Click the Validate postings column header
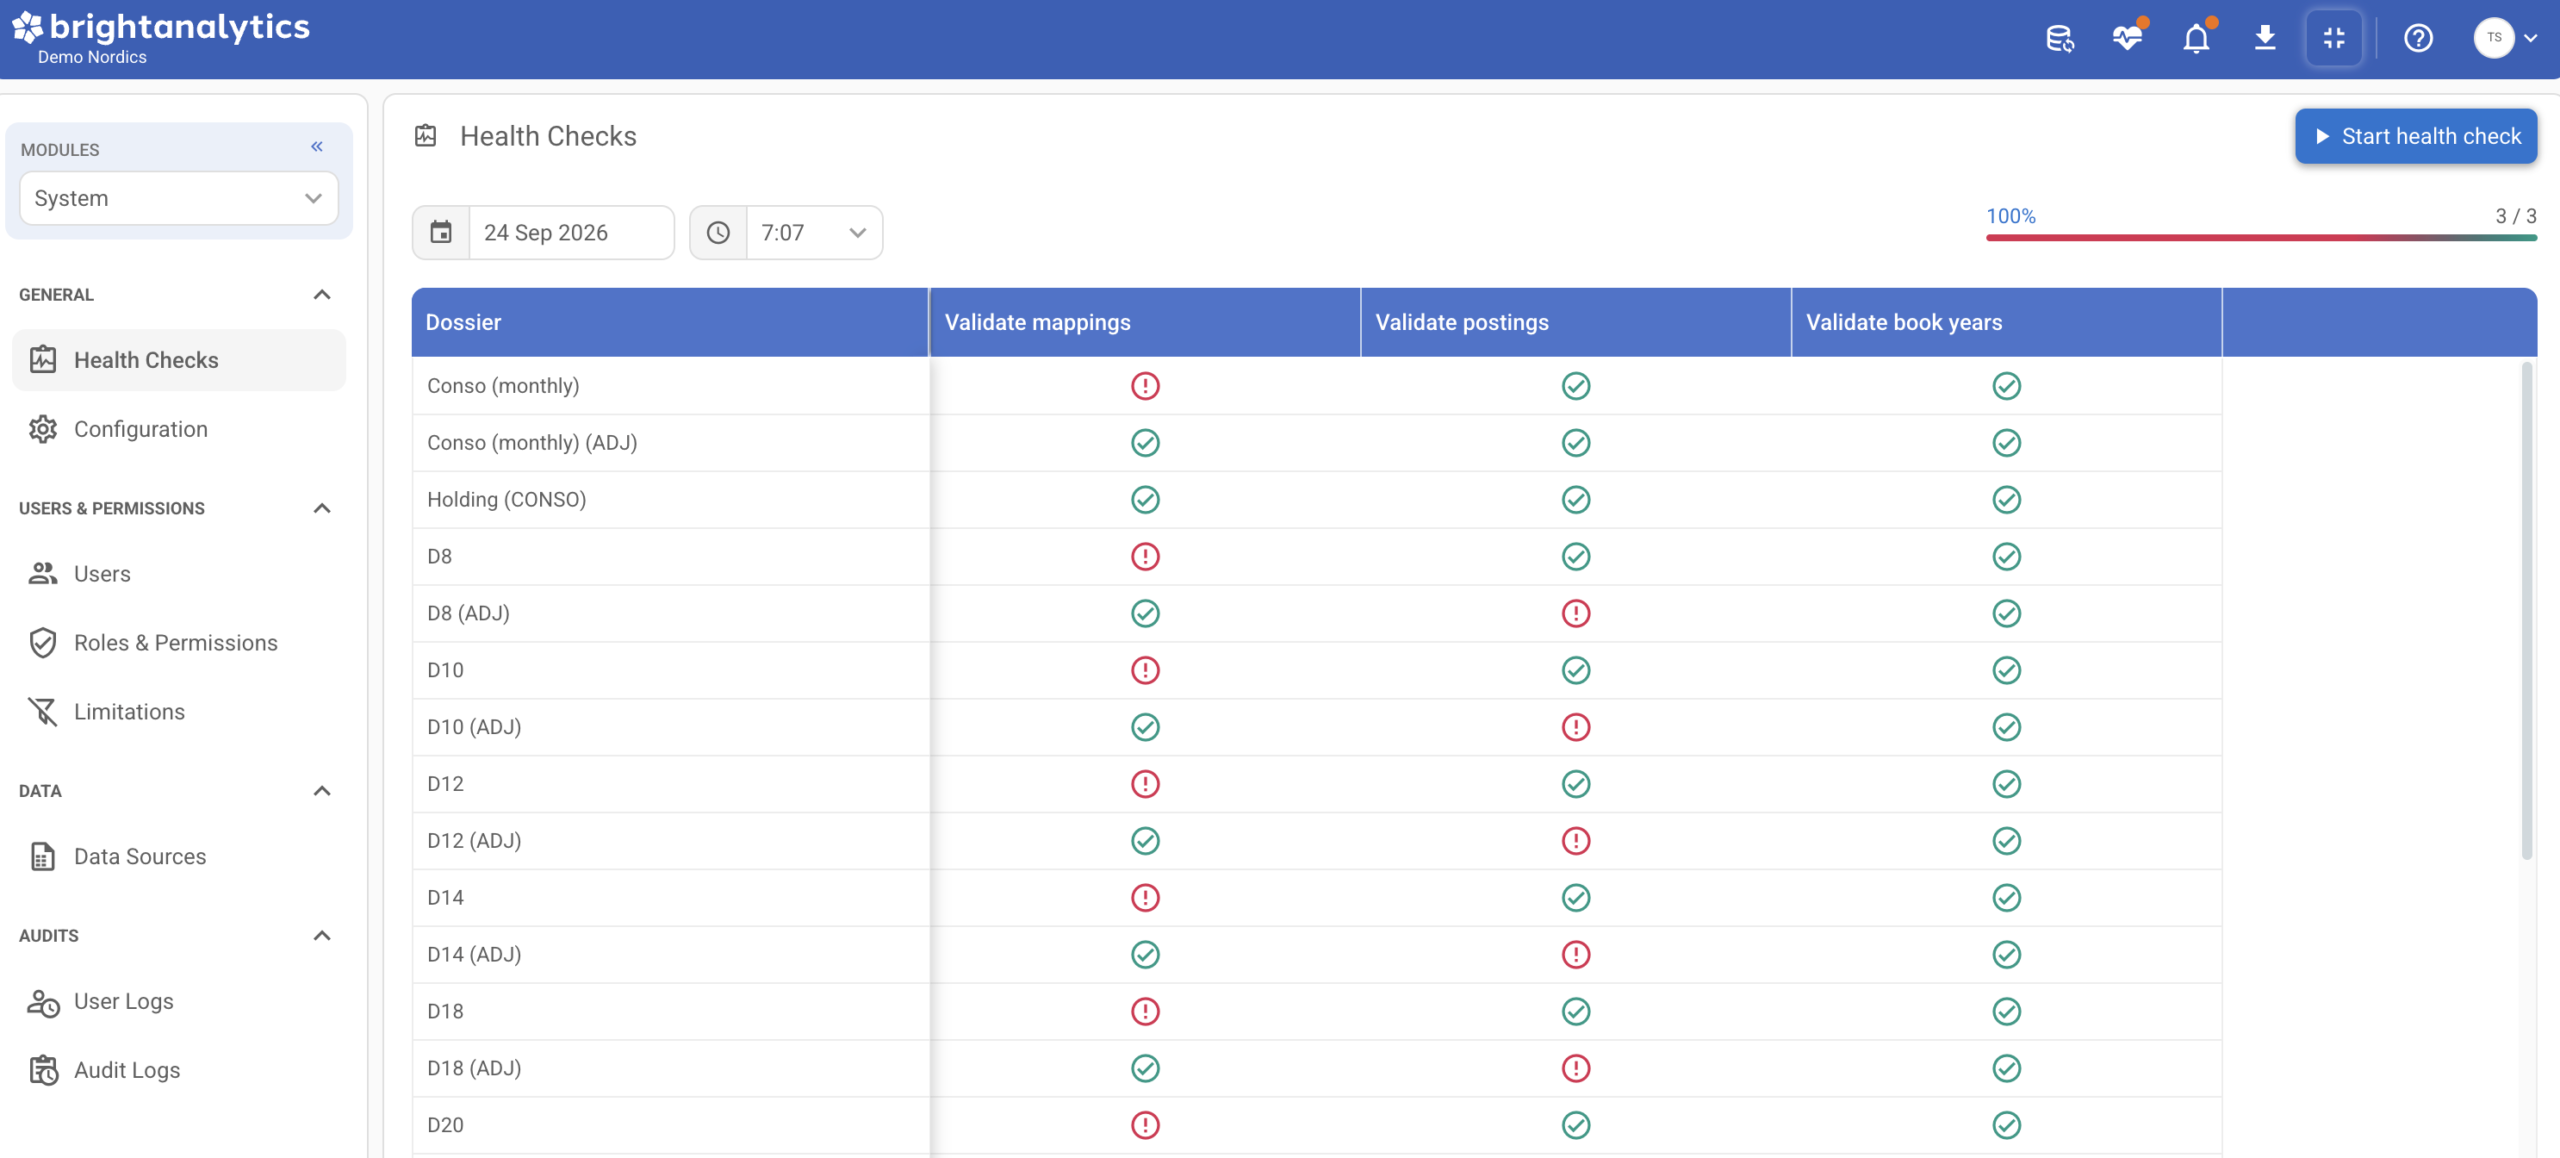This screenshot has height=1158, width=2560. (1576, 322)
